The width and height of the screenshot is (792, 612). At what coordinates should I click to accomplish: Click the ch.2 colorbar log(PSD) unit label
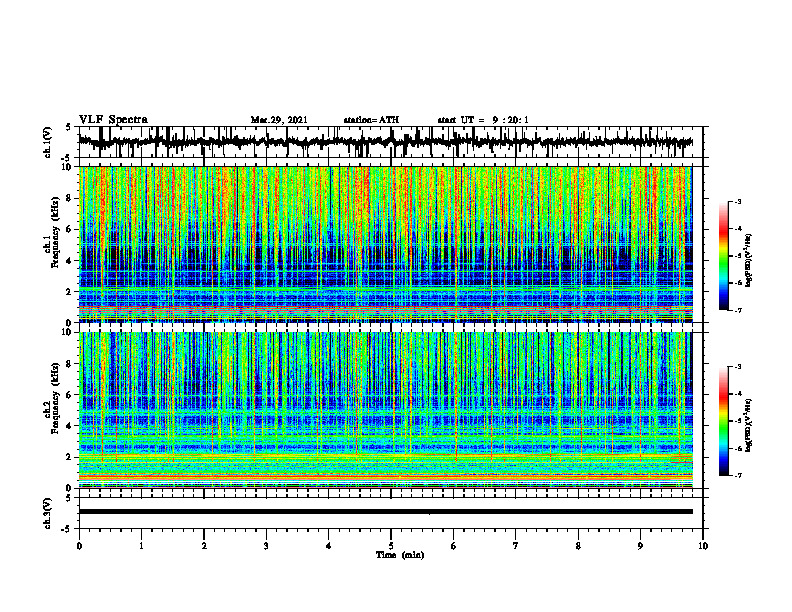[749, 426]
